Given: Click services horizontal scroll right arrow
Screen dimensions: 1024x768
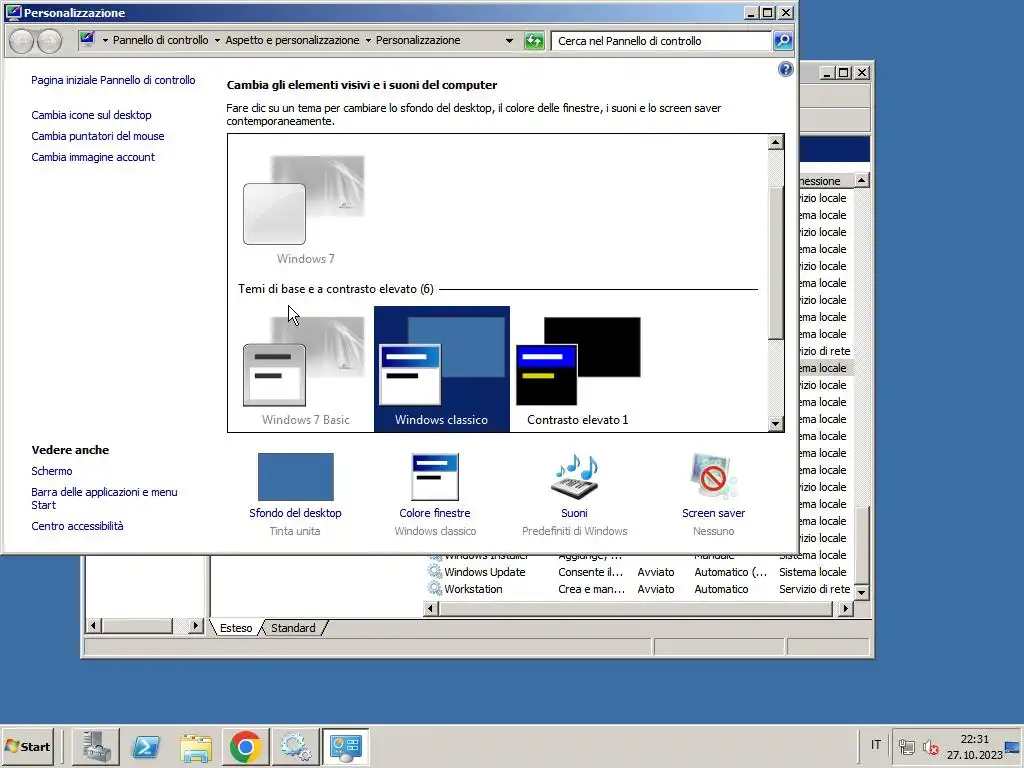Looking at the screenshot, I should 846,609.
